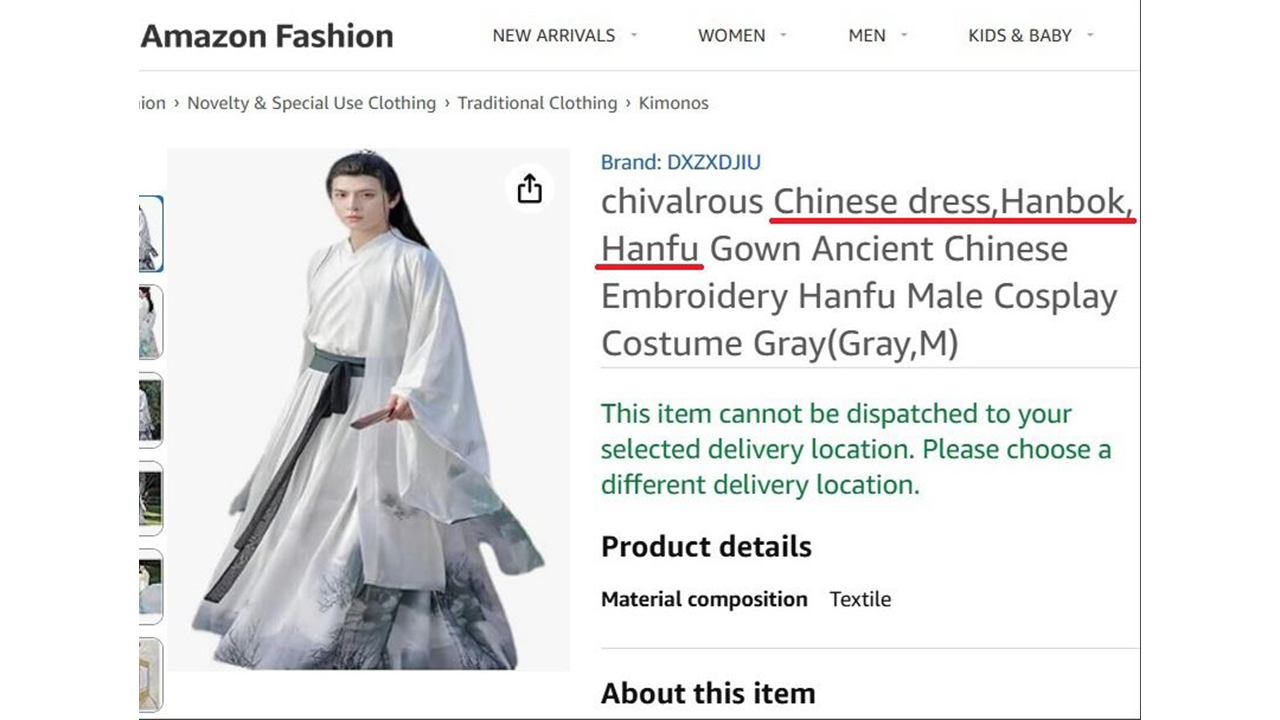The image size is (1280, 720).
Task: Click the main product image
Action: pos(368,410)
